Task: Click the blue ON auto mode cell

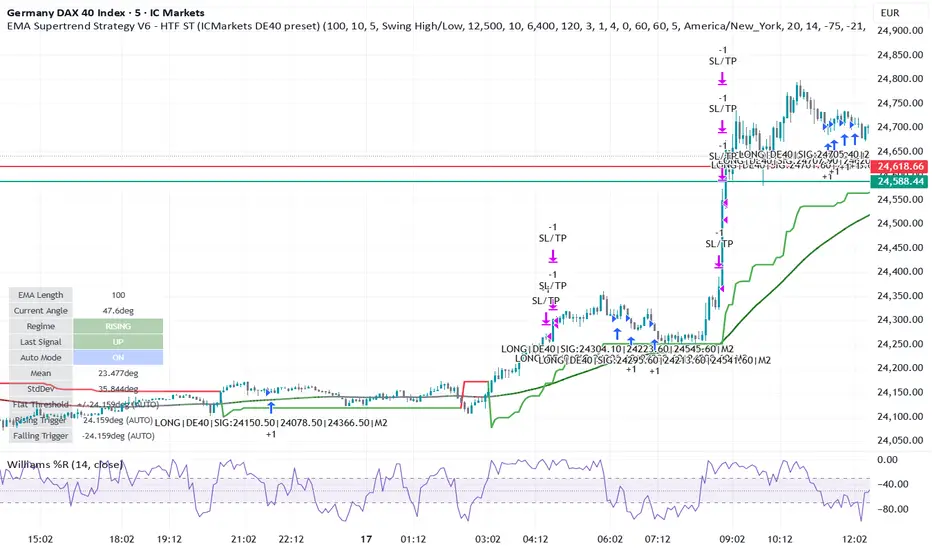Action: pos(118,357)
